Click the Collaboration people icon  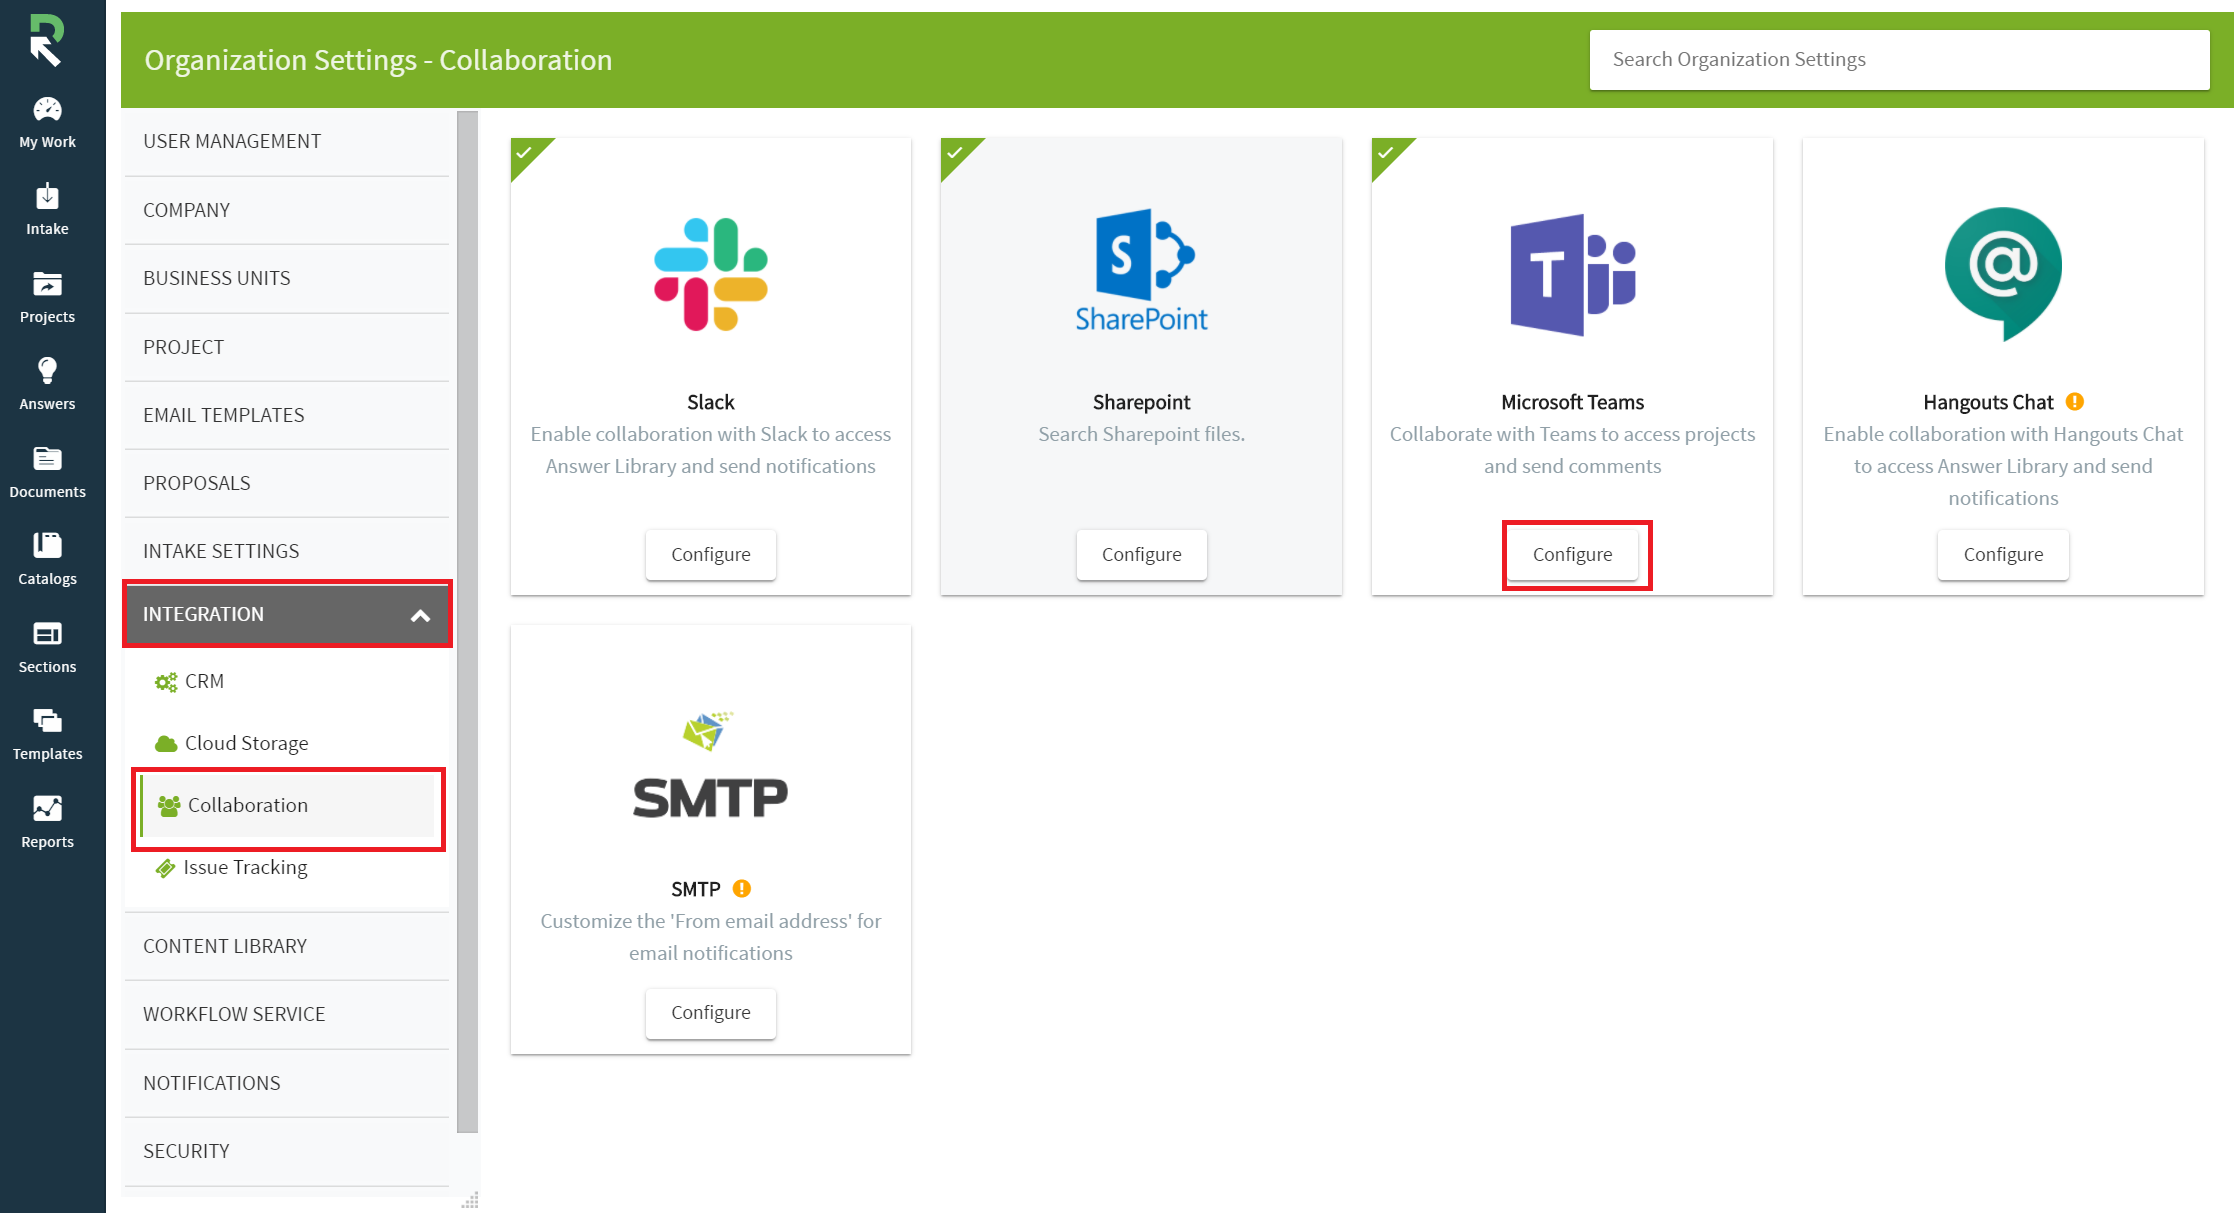169,806
